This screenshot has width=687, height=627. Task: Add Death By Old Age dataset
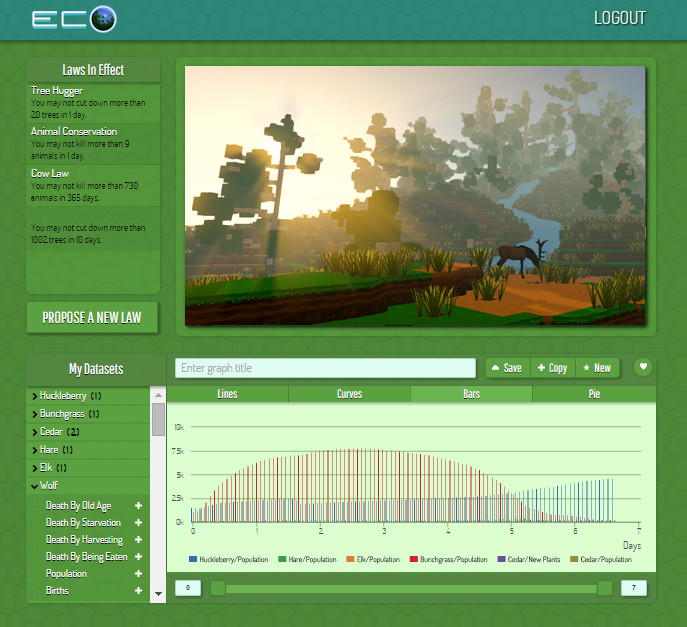coord(139,506)
